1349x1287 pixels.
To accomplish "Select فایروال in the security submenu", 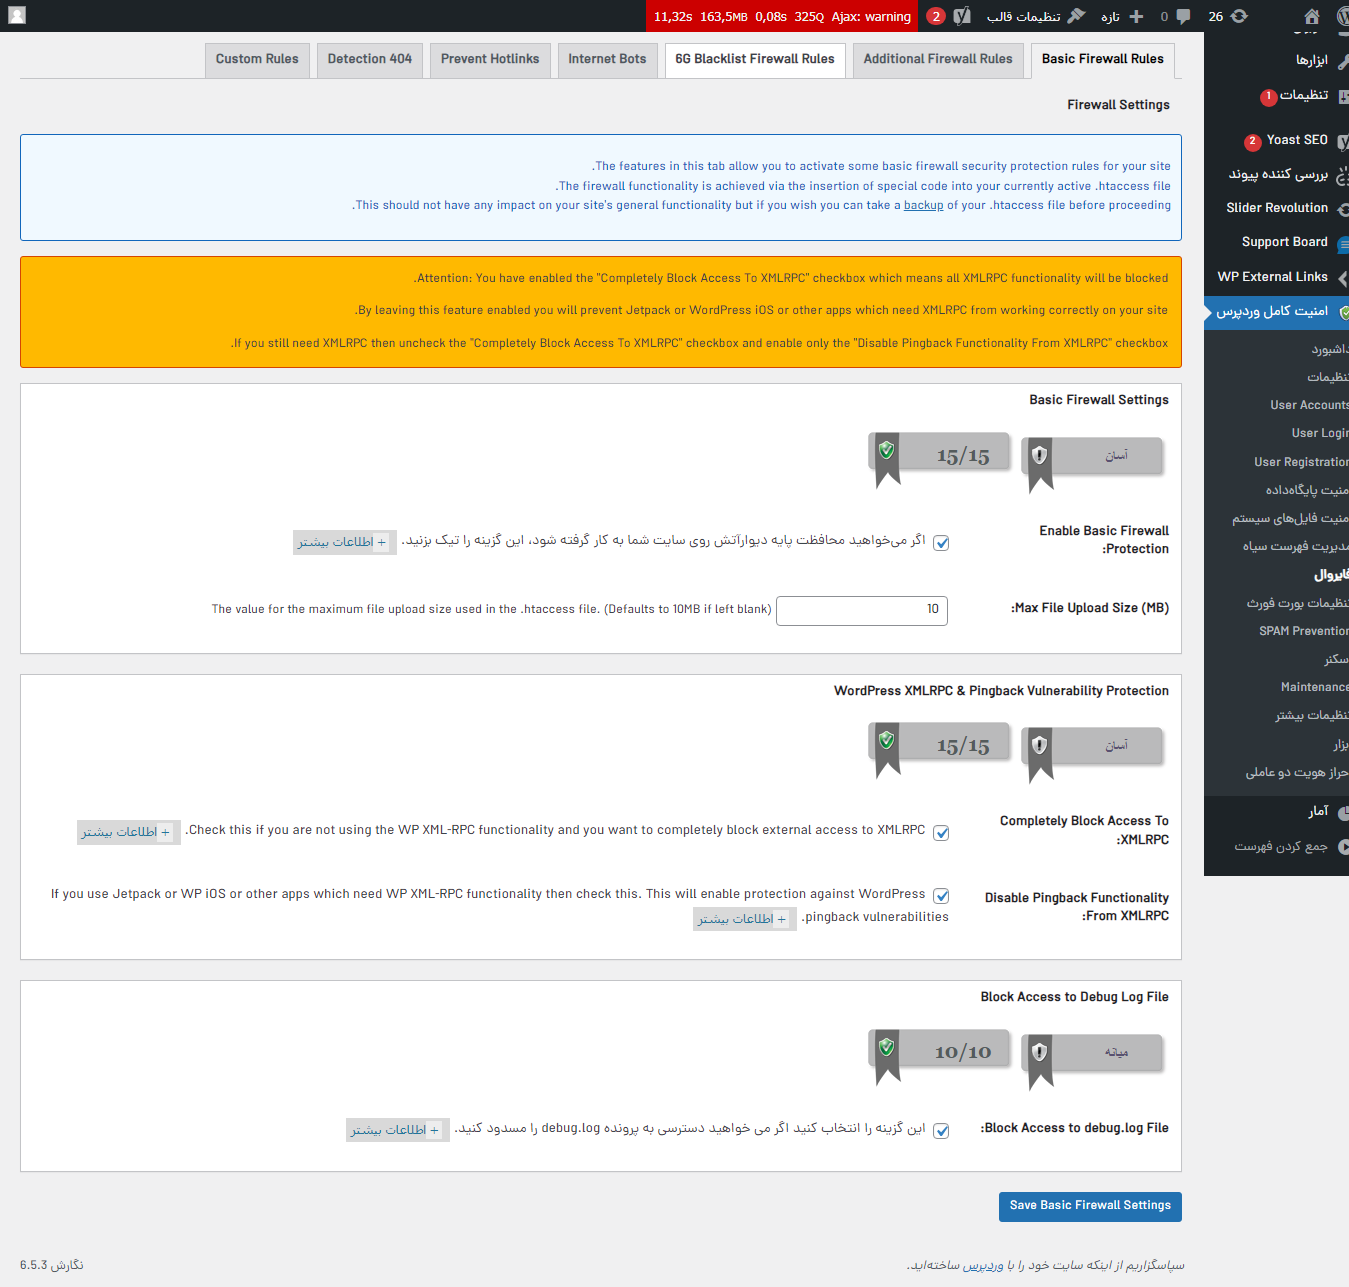I will (1331, 575).
